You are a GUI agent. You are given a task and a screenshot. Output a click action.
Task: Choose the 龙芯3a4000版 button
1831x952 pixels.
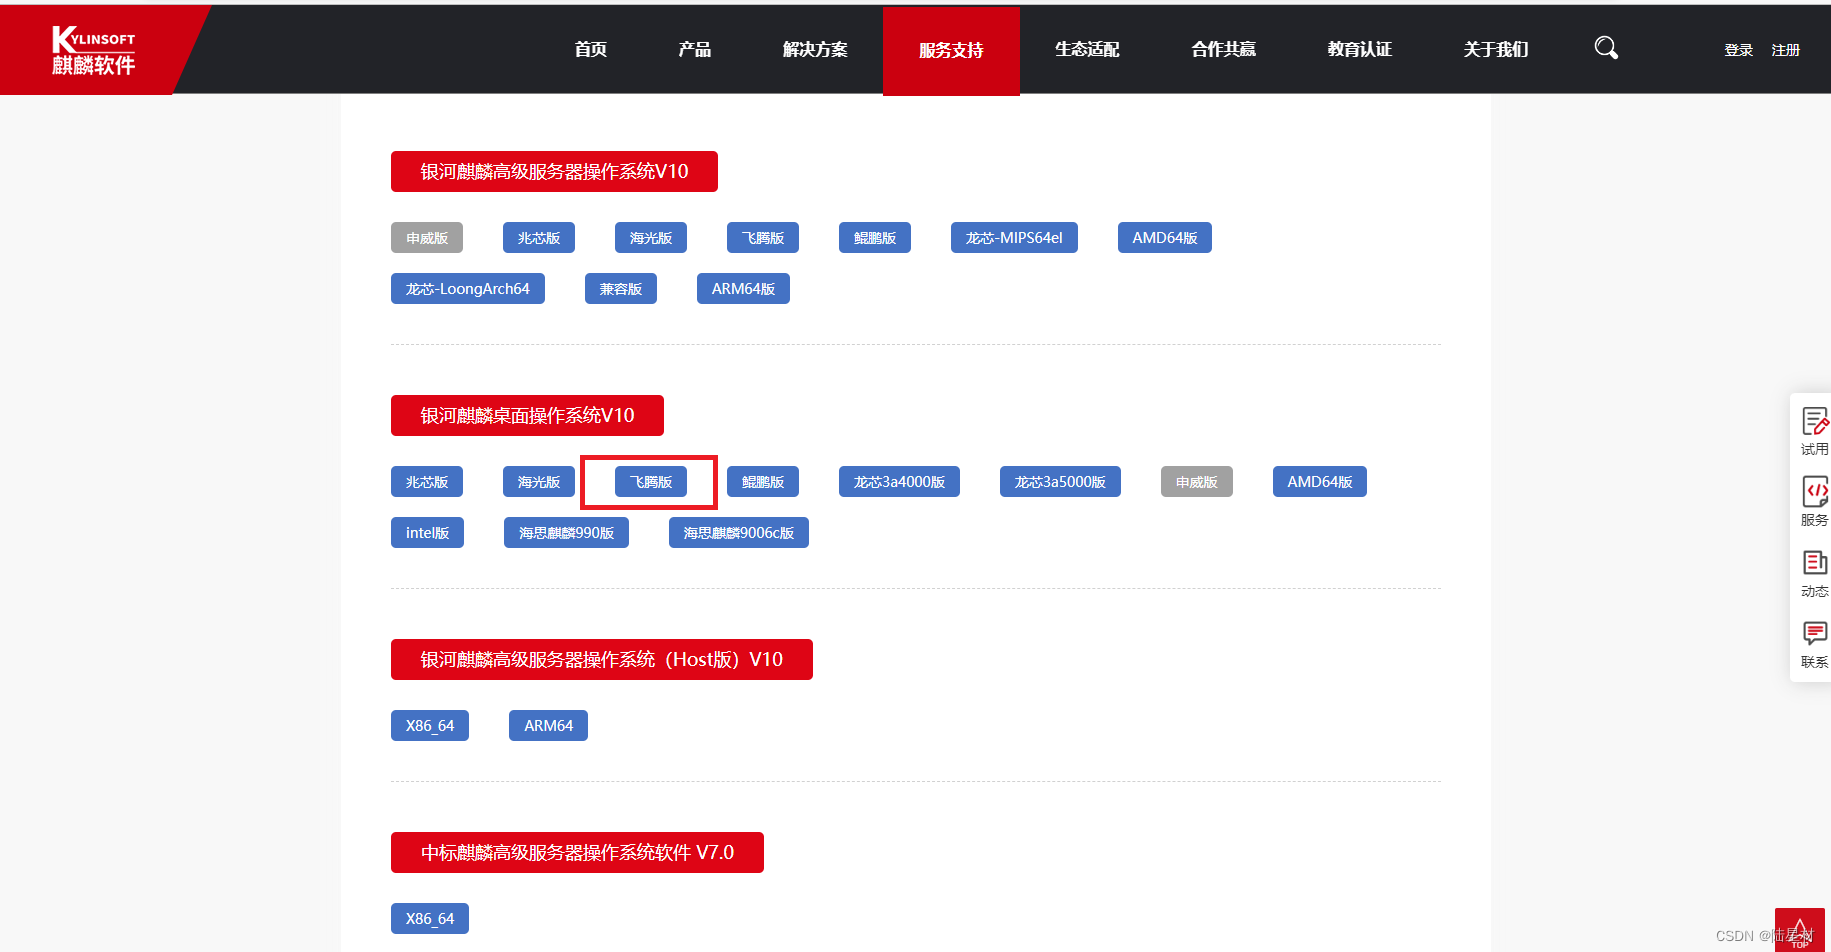click(899, 482)
